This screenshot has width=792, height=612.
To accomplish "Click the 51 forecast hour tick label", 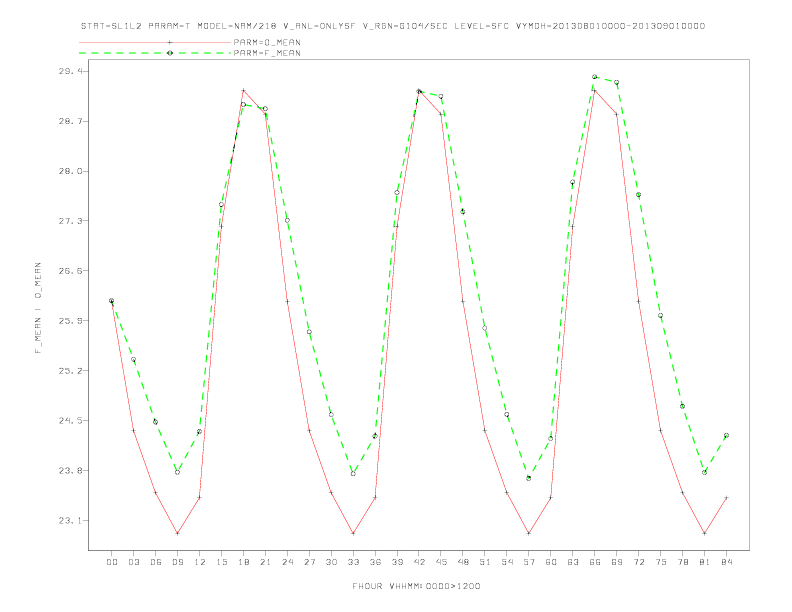I will pos(485,562).
